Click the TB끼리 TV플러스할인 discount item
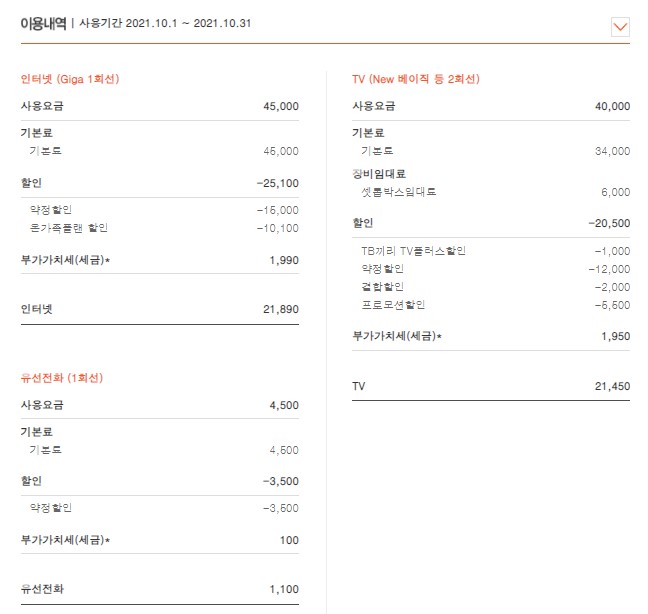Viewport: 648px width, 614px height. click(413, 251)
